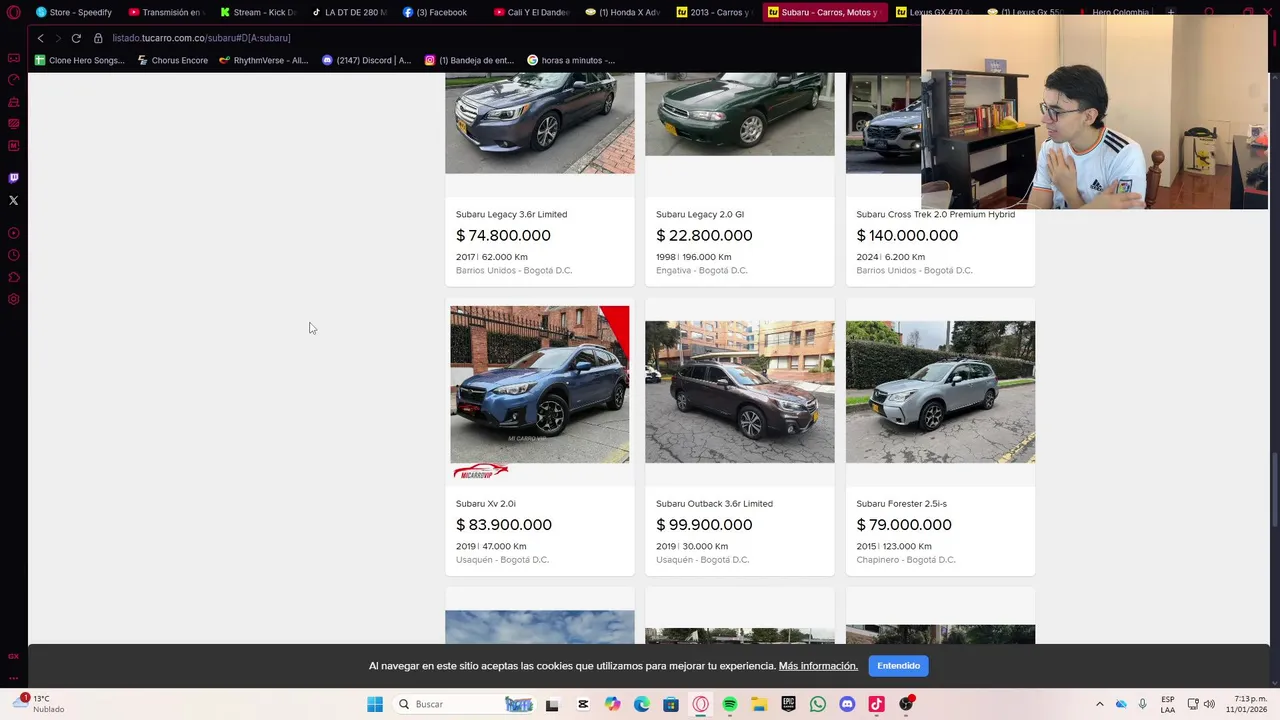Click the site lock icon in address bar
1280x720 pixels.
[98, 38]
